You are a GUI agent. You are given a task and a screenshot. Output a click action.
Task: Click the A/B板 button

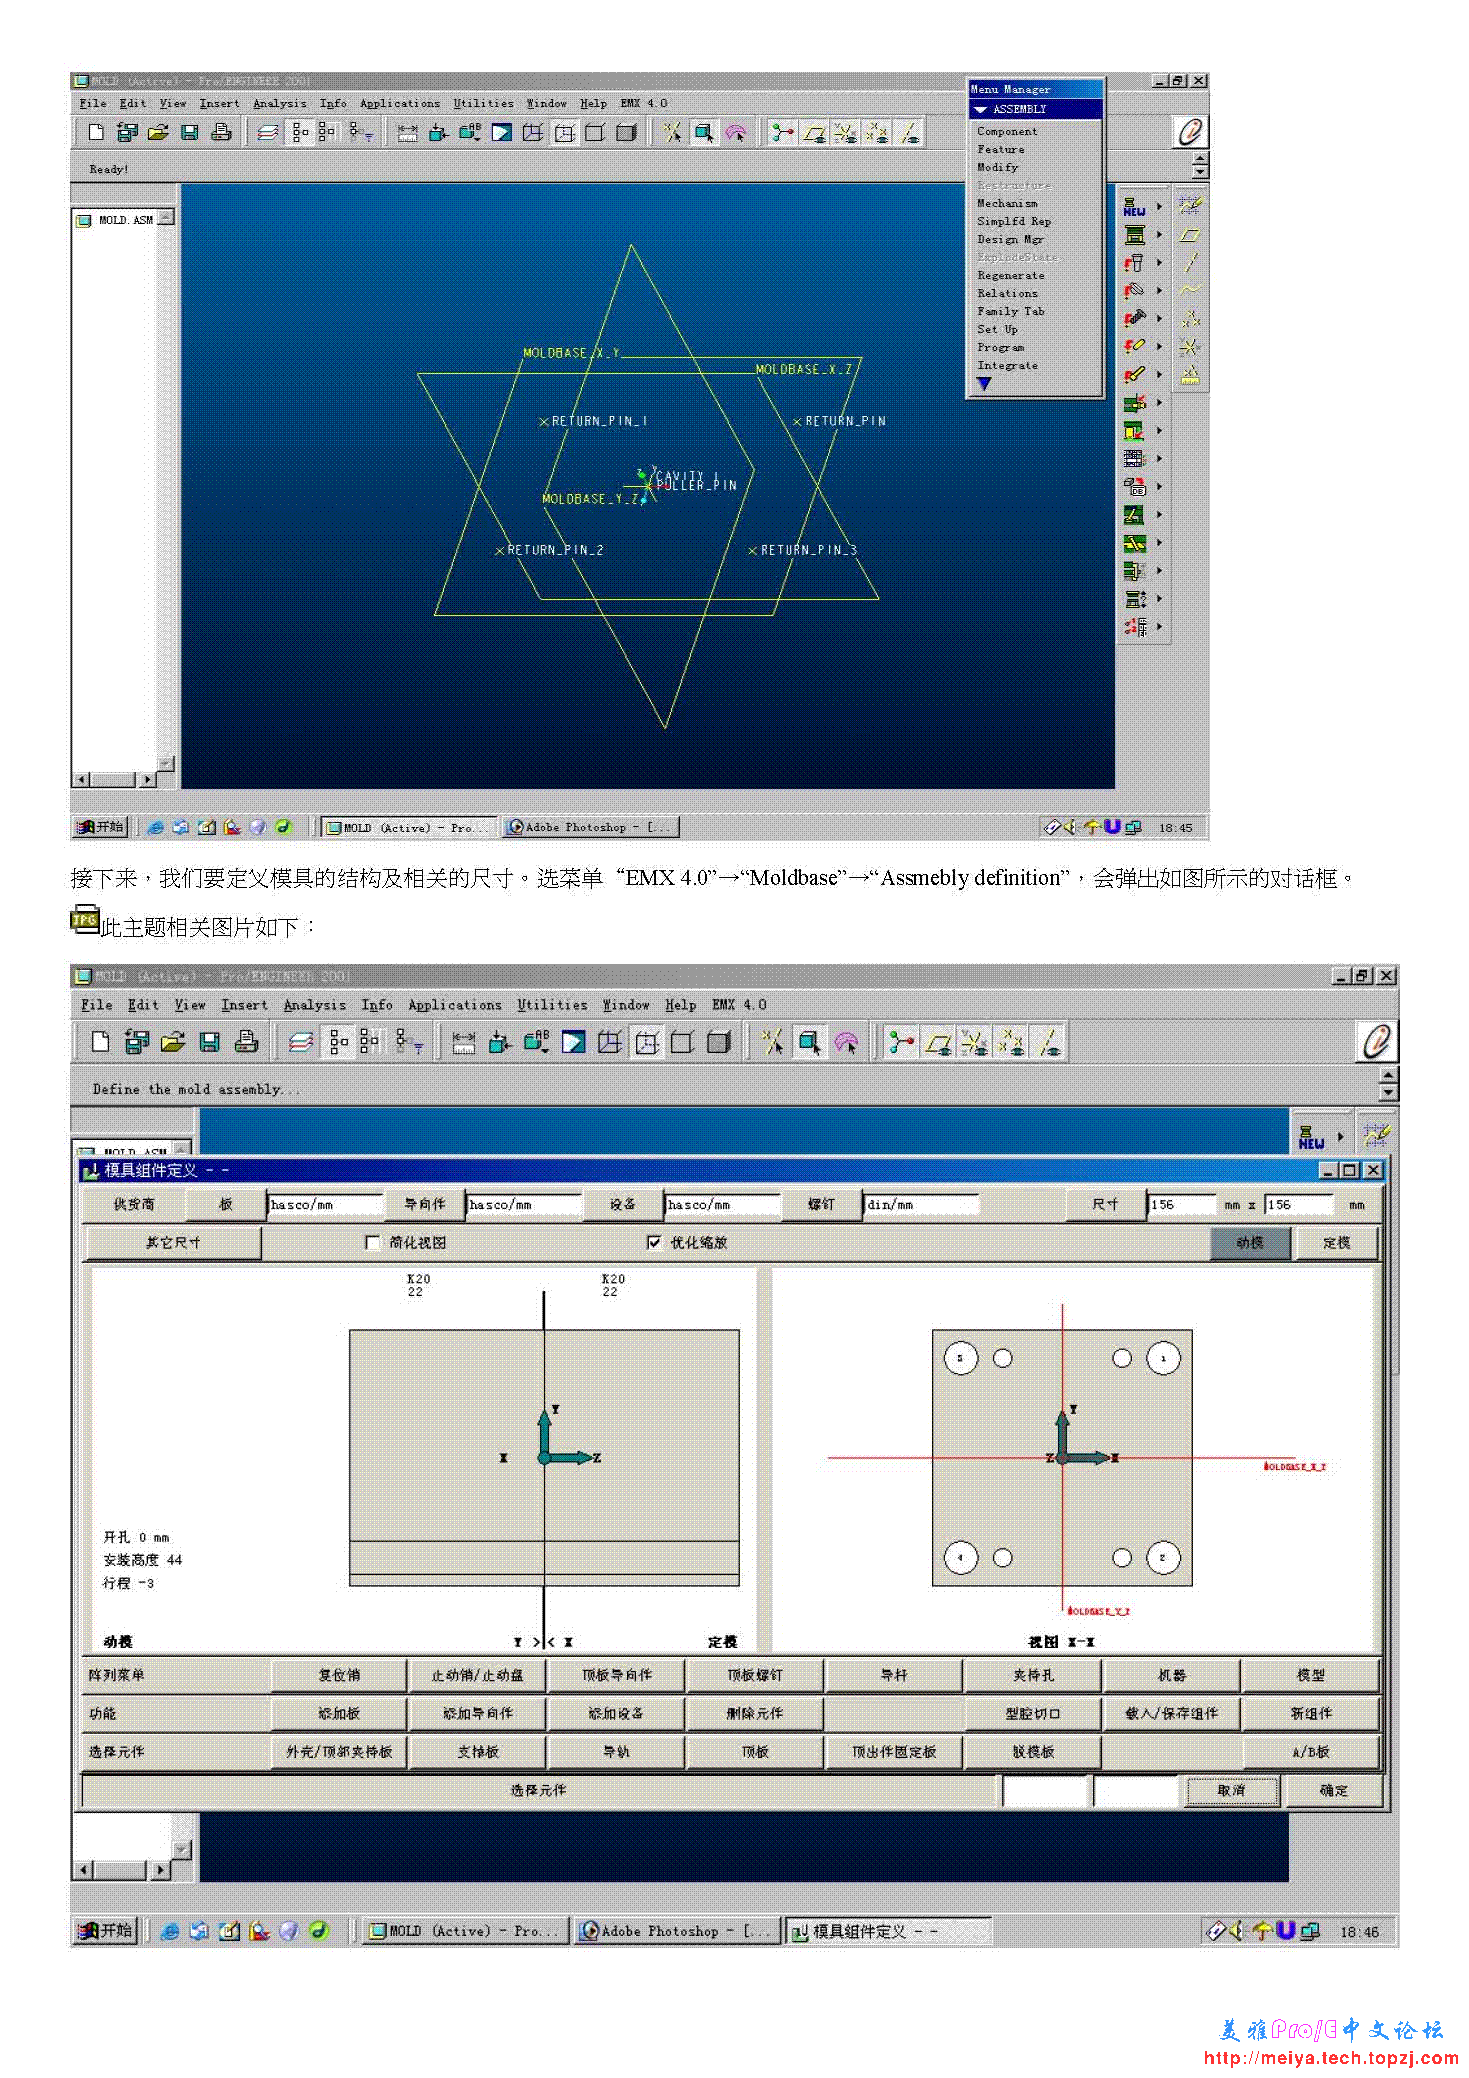coord(1310,1752)
